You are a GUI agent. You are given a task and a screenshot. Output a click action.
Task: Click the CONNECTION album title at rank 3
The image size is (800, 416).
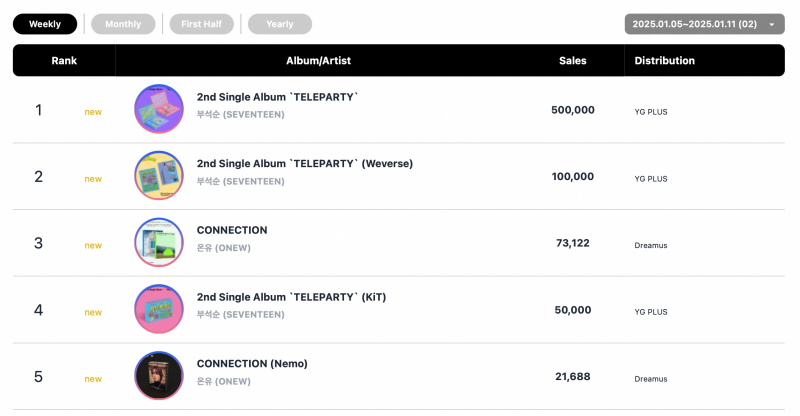[x=232, y=230]
